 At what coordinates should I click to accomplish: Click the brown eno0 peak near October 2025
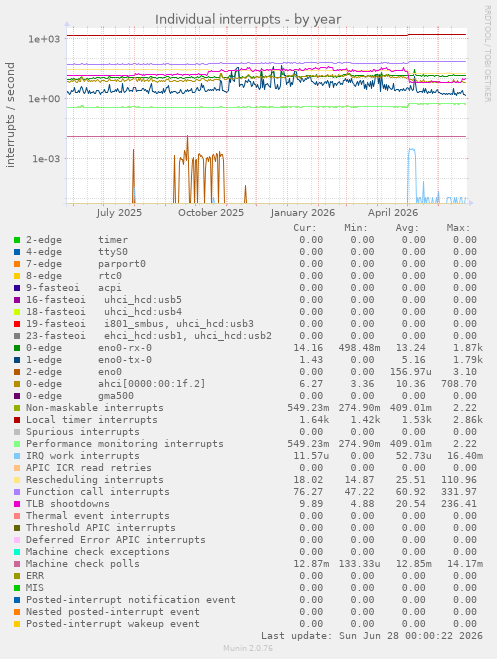tap(187, 139)
